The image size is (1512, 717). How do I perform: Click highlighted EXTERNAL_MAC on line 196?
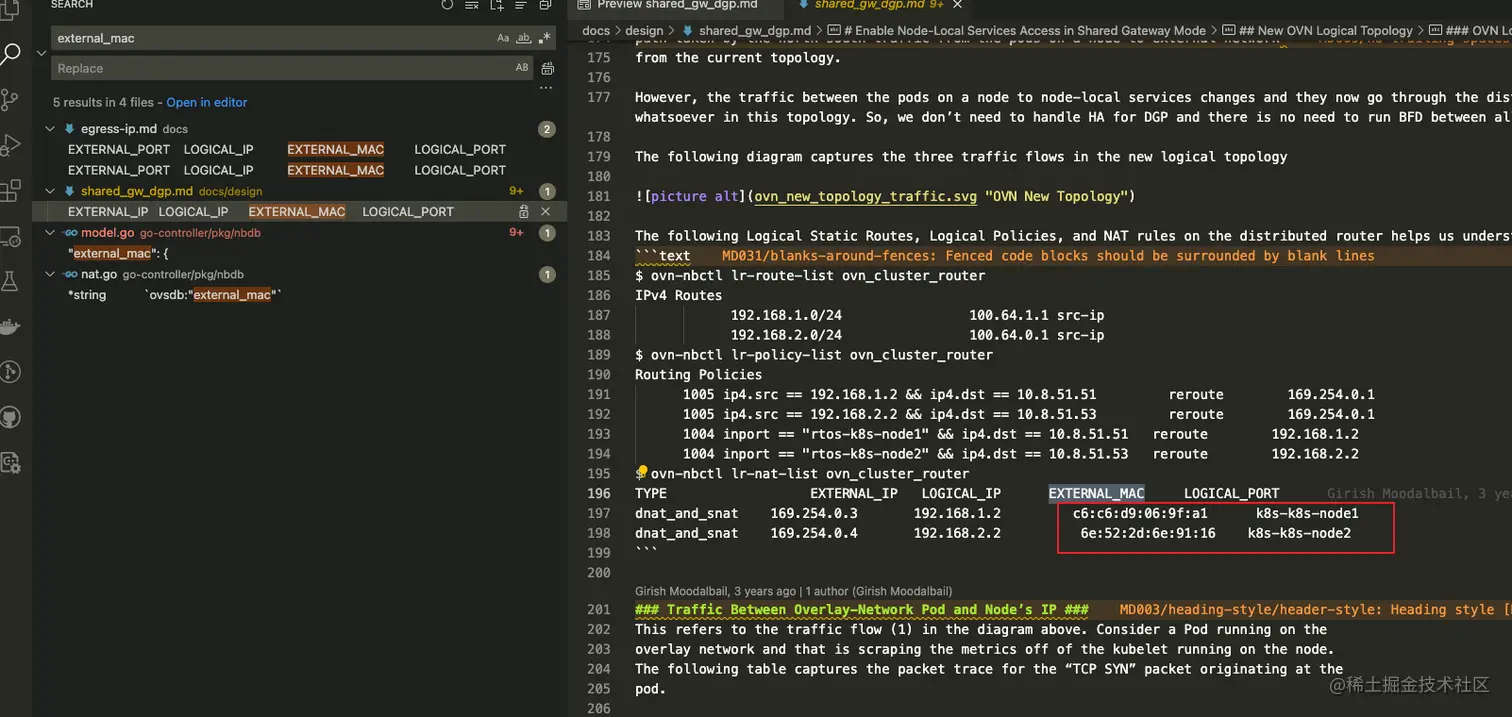[x=1096, y=493]
